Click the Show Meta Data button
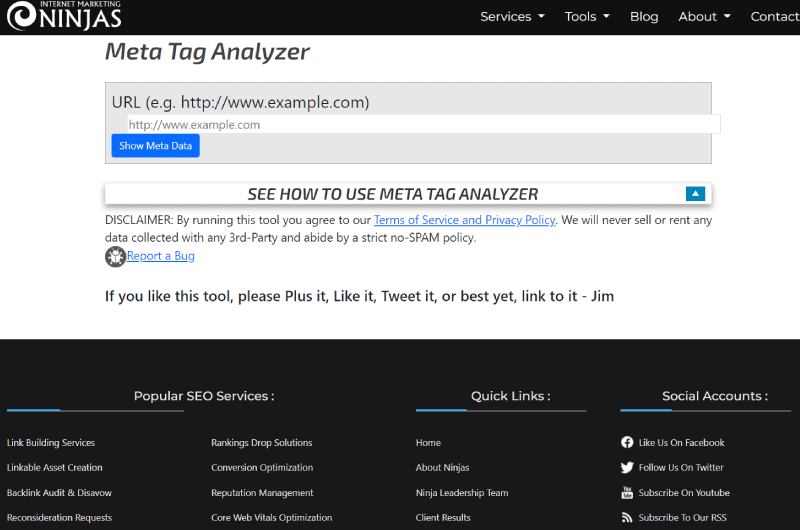The width and height of the screenshot is (800, 530). pyautogui.click(x=156, y=146)
